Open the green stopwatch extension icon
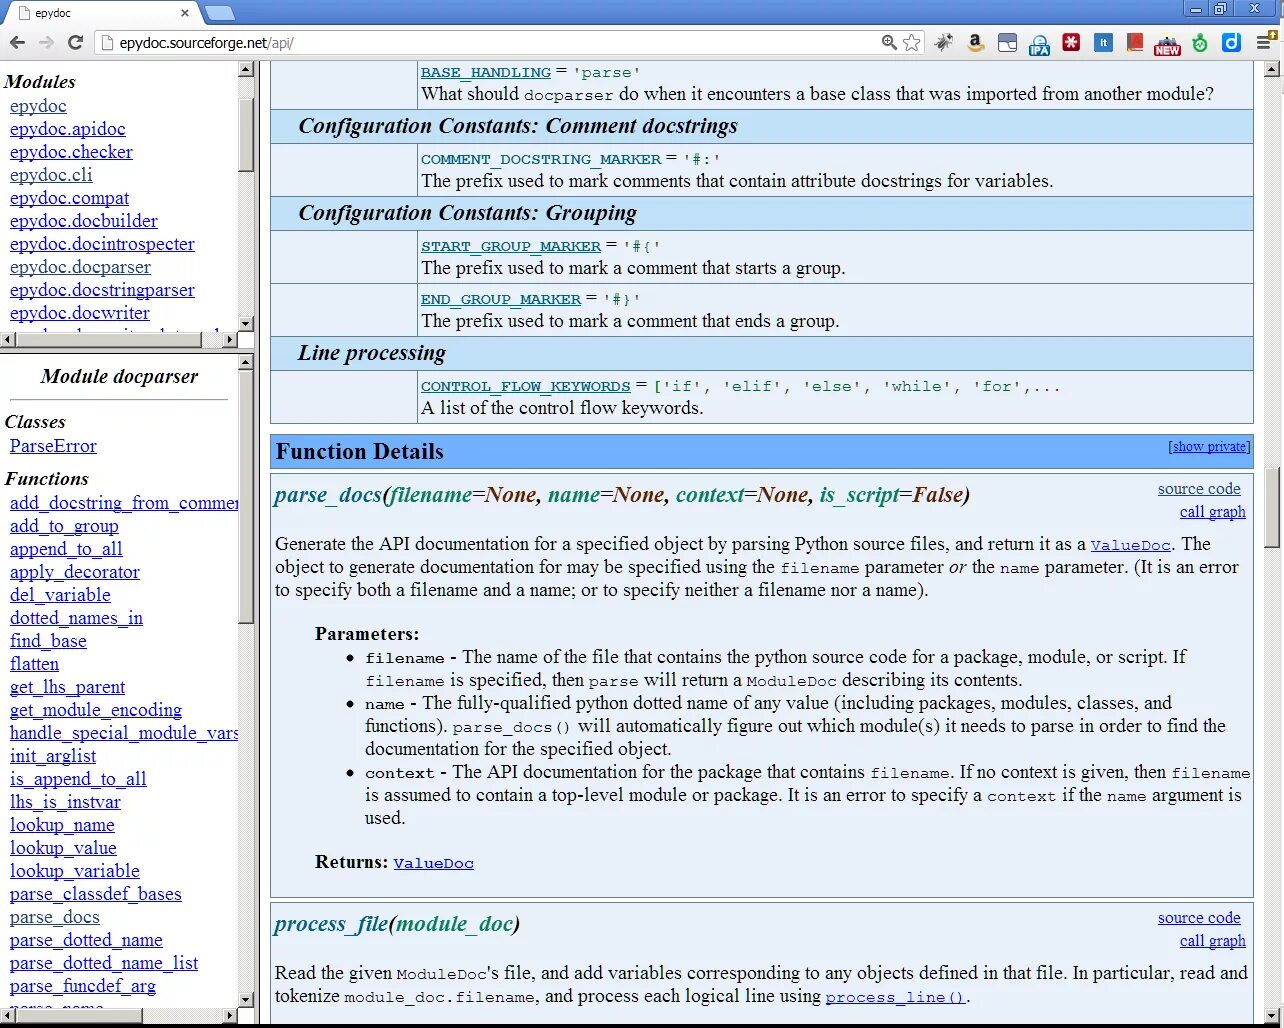This screenshot has height=1028, width=1284. [1200, 42]
